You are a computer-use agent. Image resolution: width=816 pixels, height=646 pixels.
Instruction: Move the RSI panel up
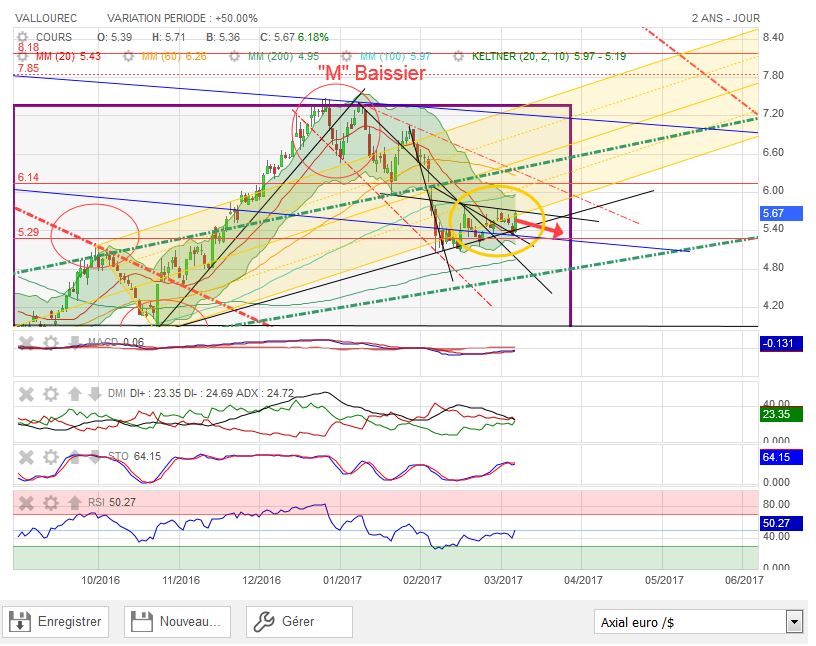pyautogui.click(x=74, y=503)
